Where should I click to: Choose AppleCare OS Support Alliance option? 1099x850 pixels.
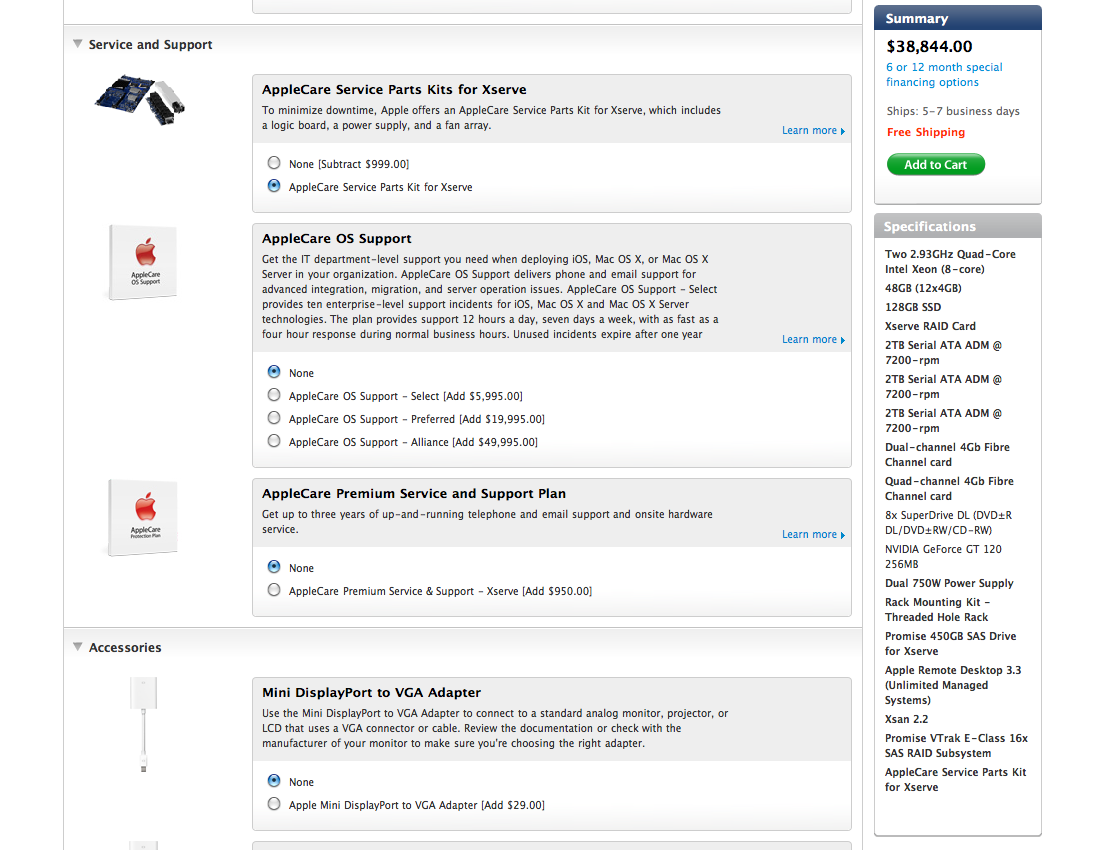pos(274,441)
